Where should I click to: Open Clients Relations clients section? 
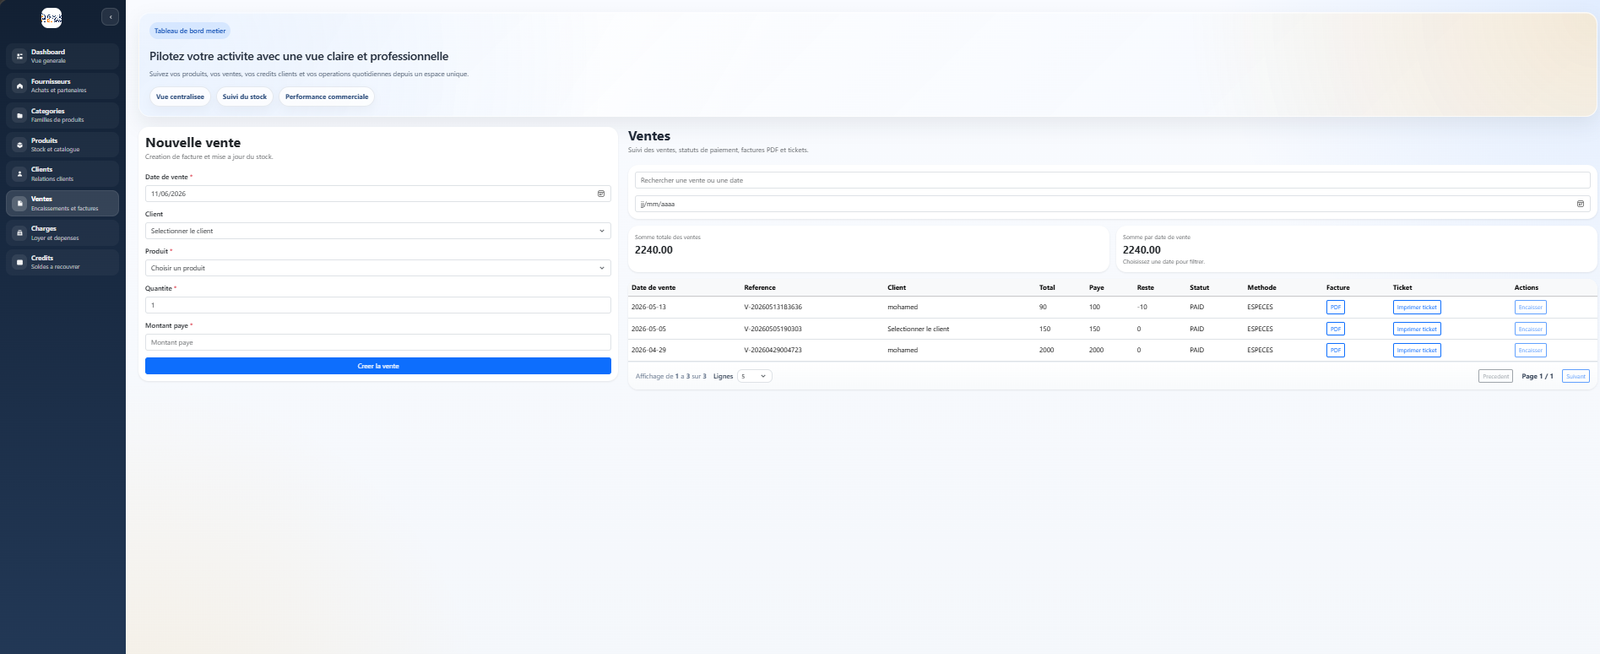62,174
